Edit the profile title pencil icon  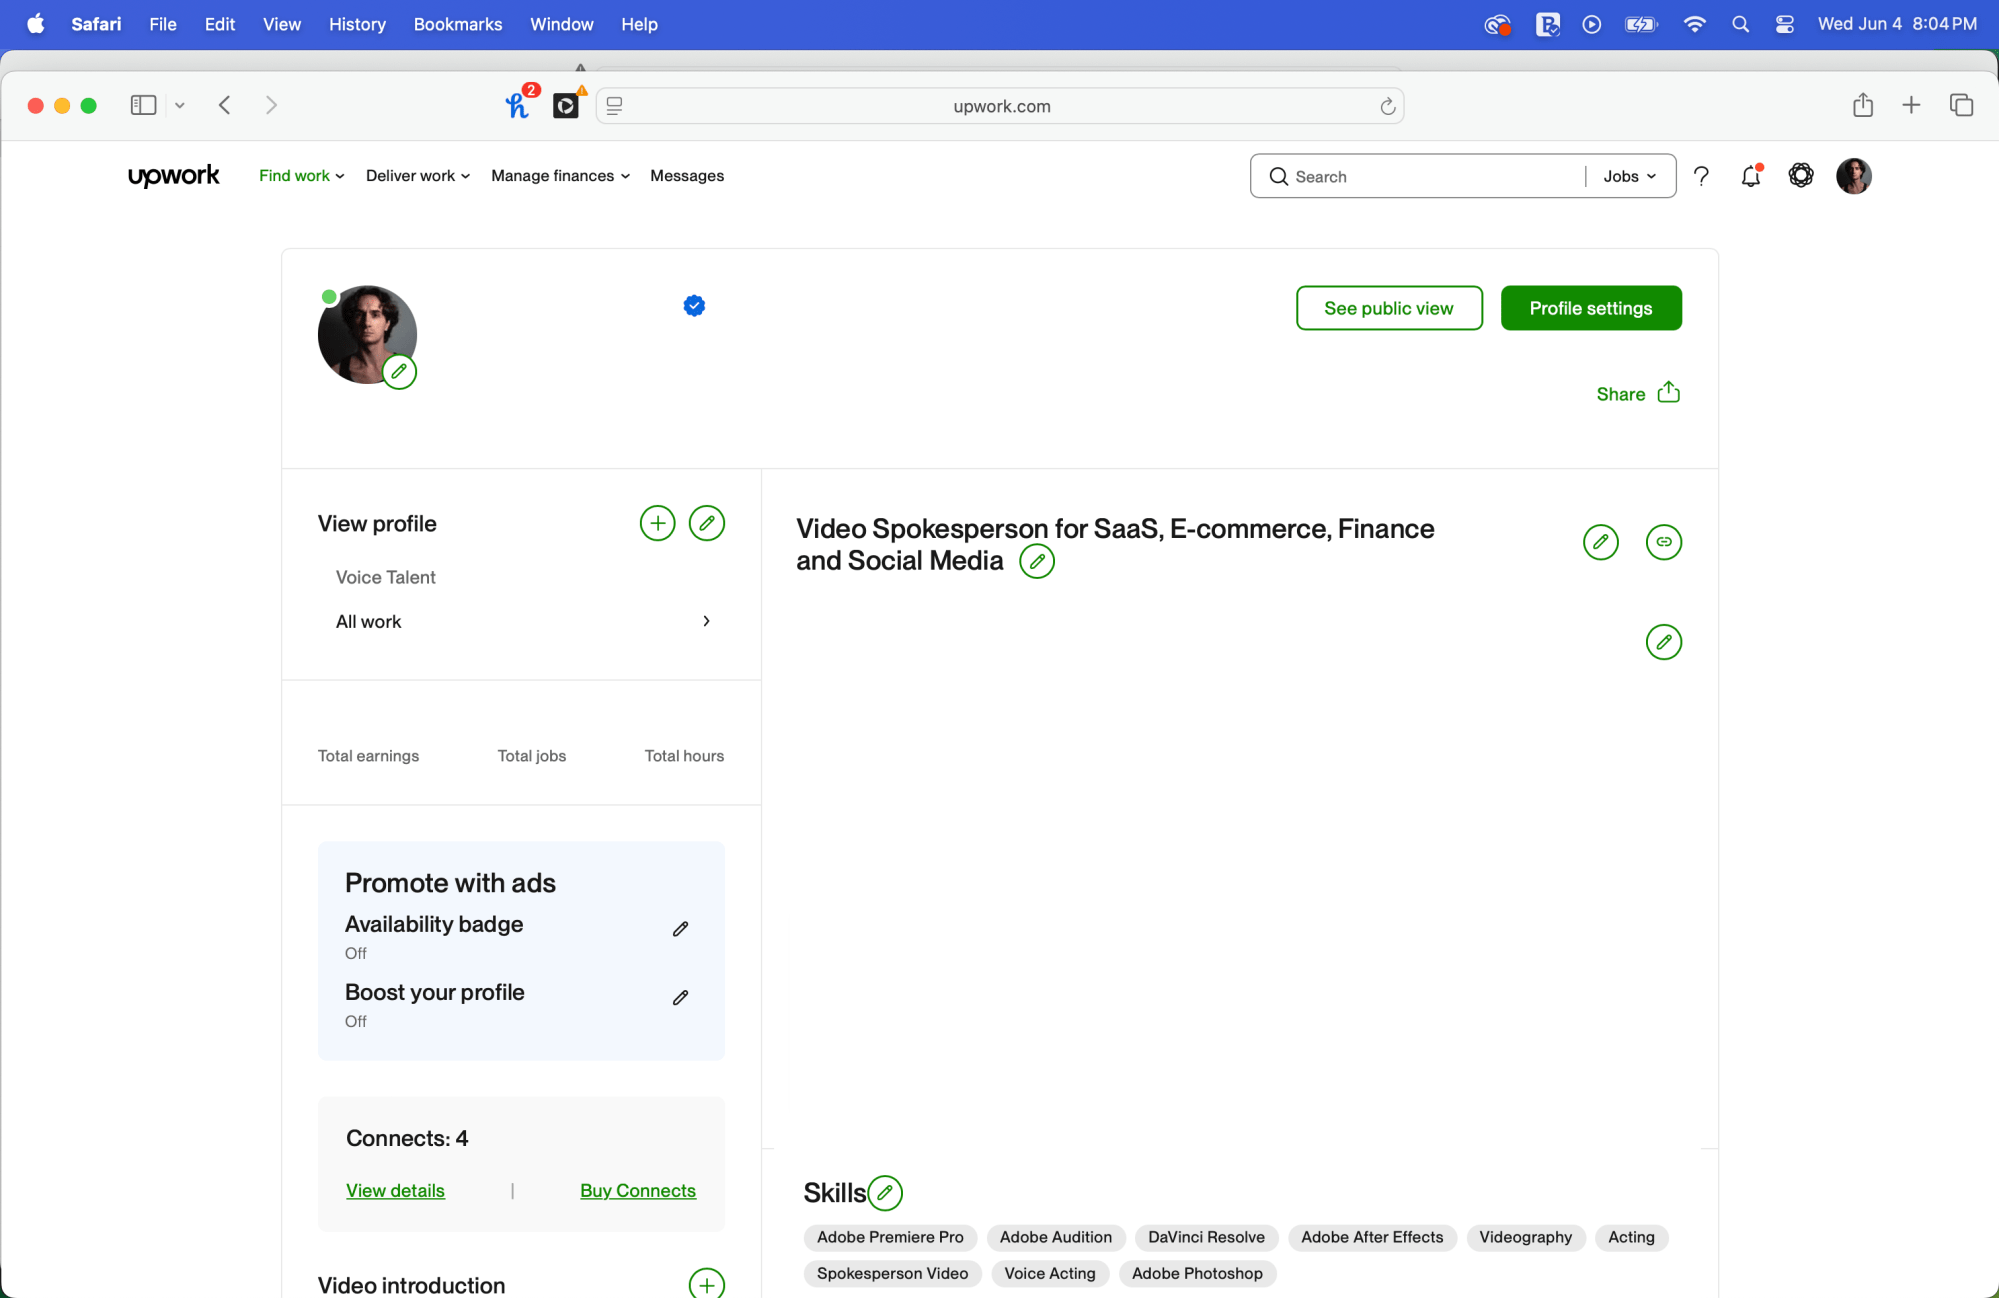tap(1037, 562)
